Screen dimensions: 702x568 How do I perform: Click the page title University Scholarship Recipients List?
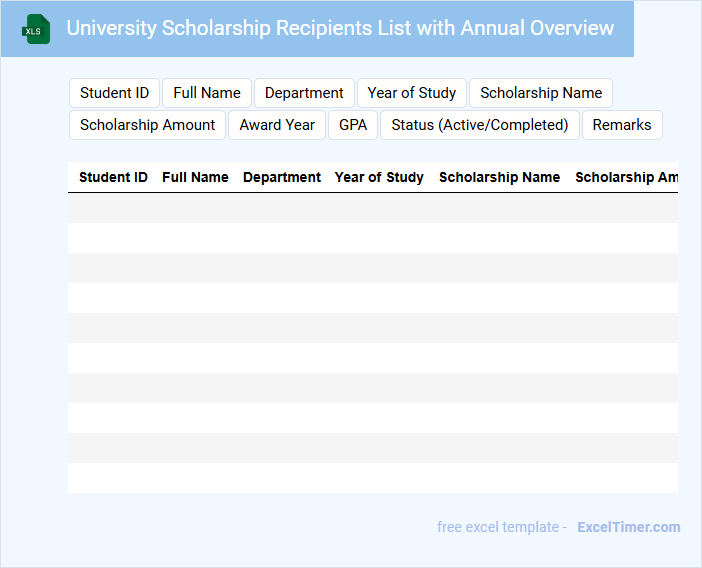click(340, 28)
